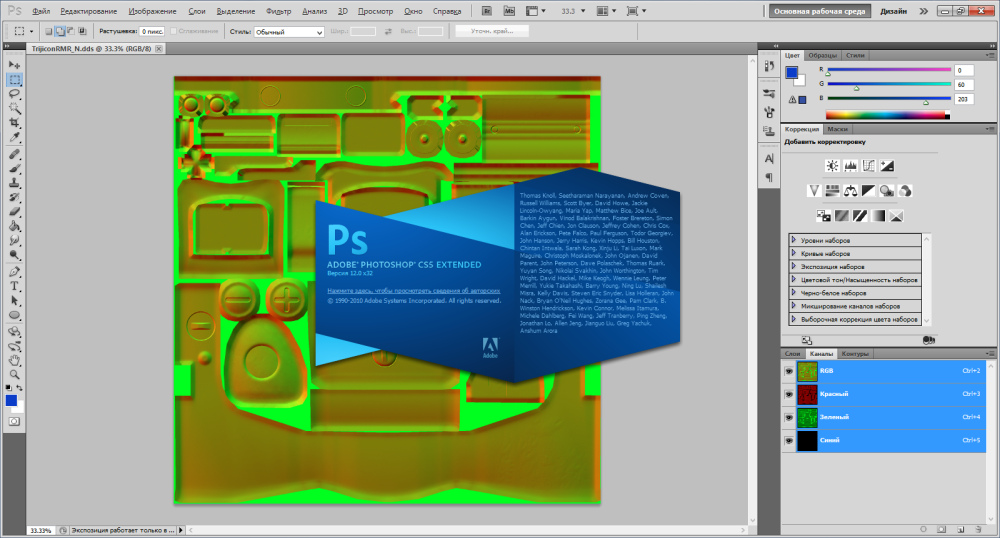Add an Exposure adjustment
Image resolution: width=1000 pixels, height=538 pixels.
(x=887, y=166)
